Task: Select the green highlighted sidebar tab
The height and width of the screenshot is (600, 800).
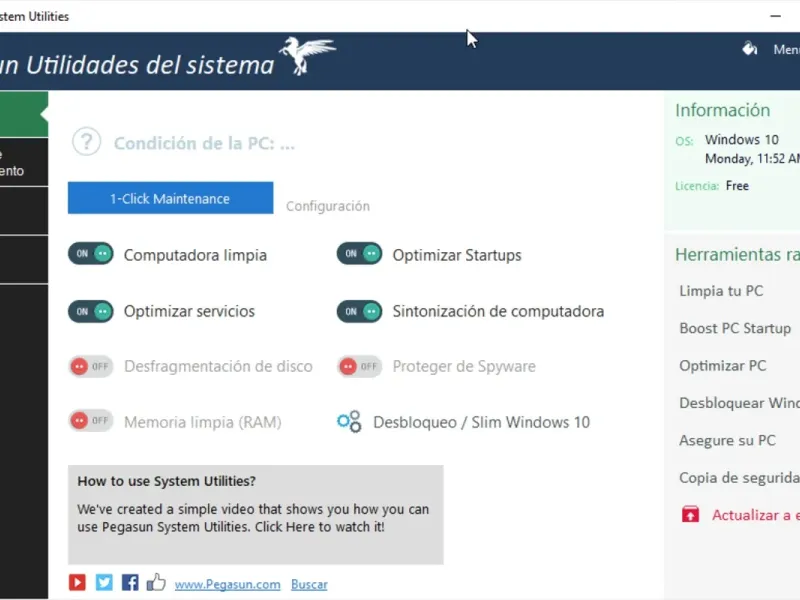Action: [24, 114]
